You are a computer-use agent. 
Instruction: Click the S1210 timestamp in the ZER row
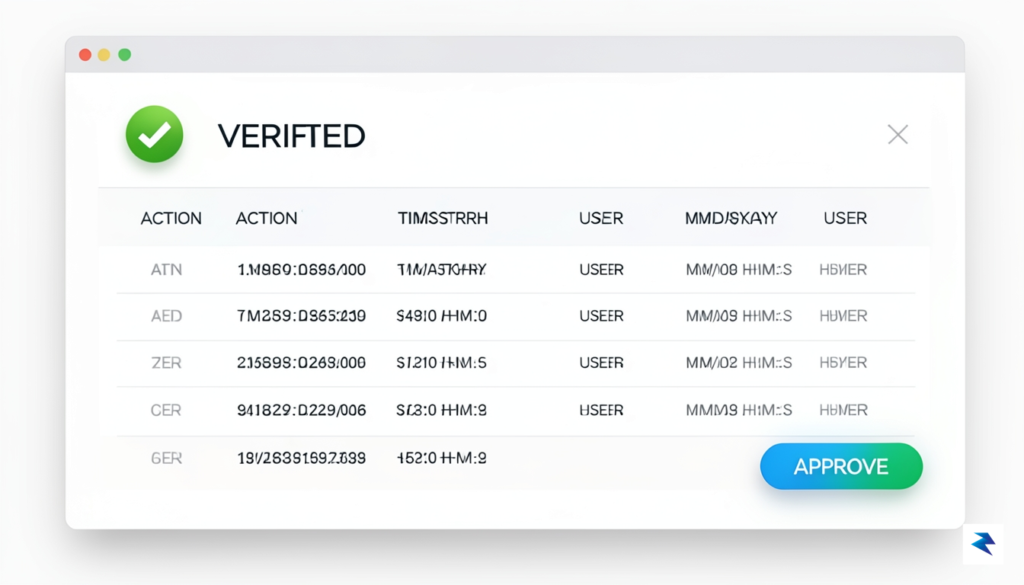pos(441,363)
